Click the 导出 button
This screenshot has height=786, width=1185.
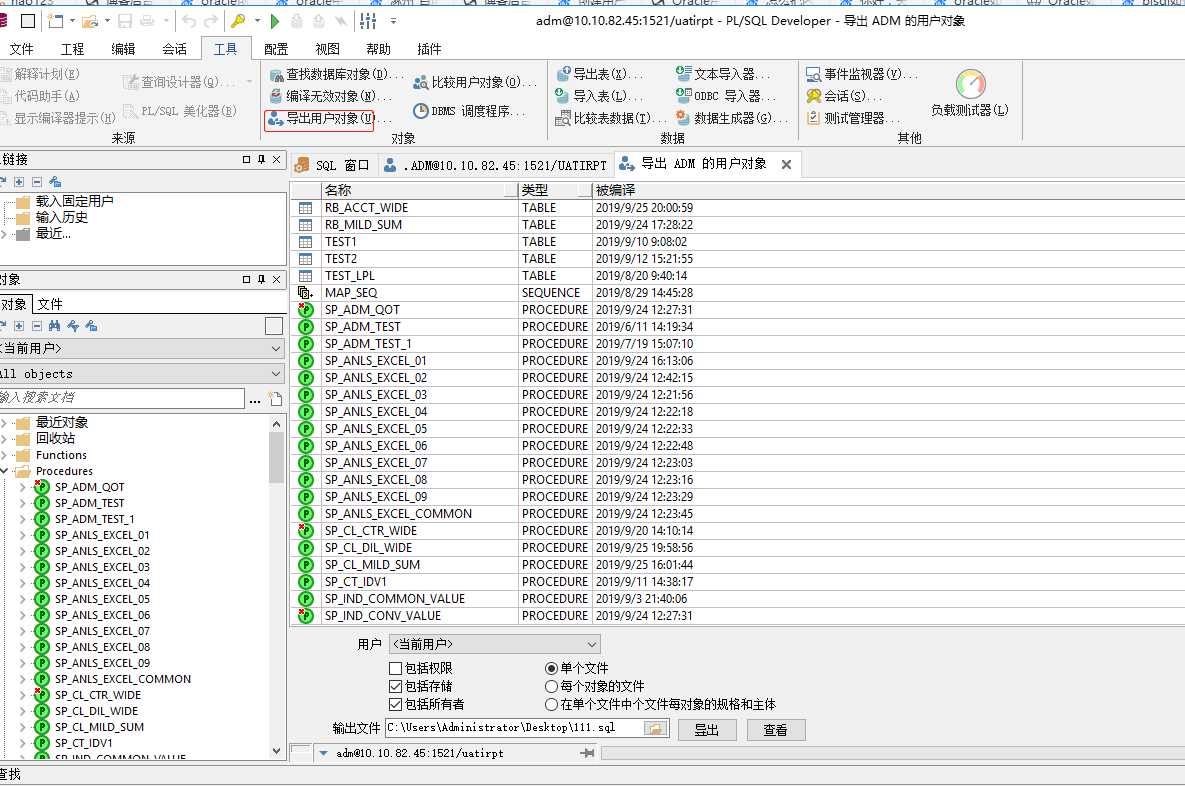pyautogui.click(x=707, y=729)
